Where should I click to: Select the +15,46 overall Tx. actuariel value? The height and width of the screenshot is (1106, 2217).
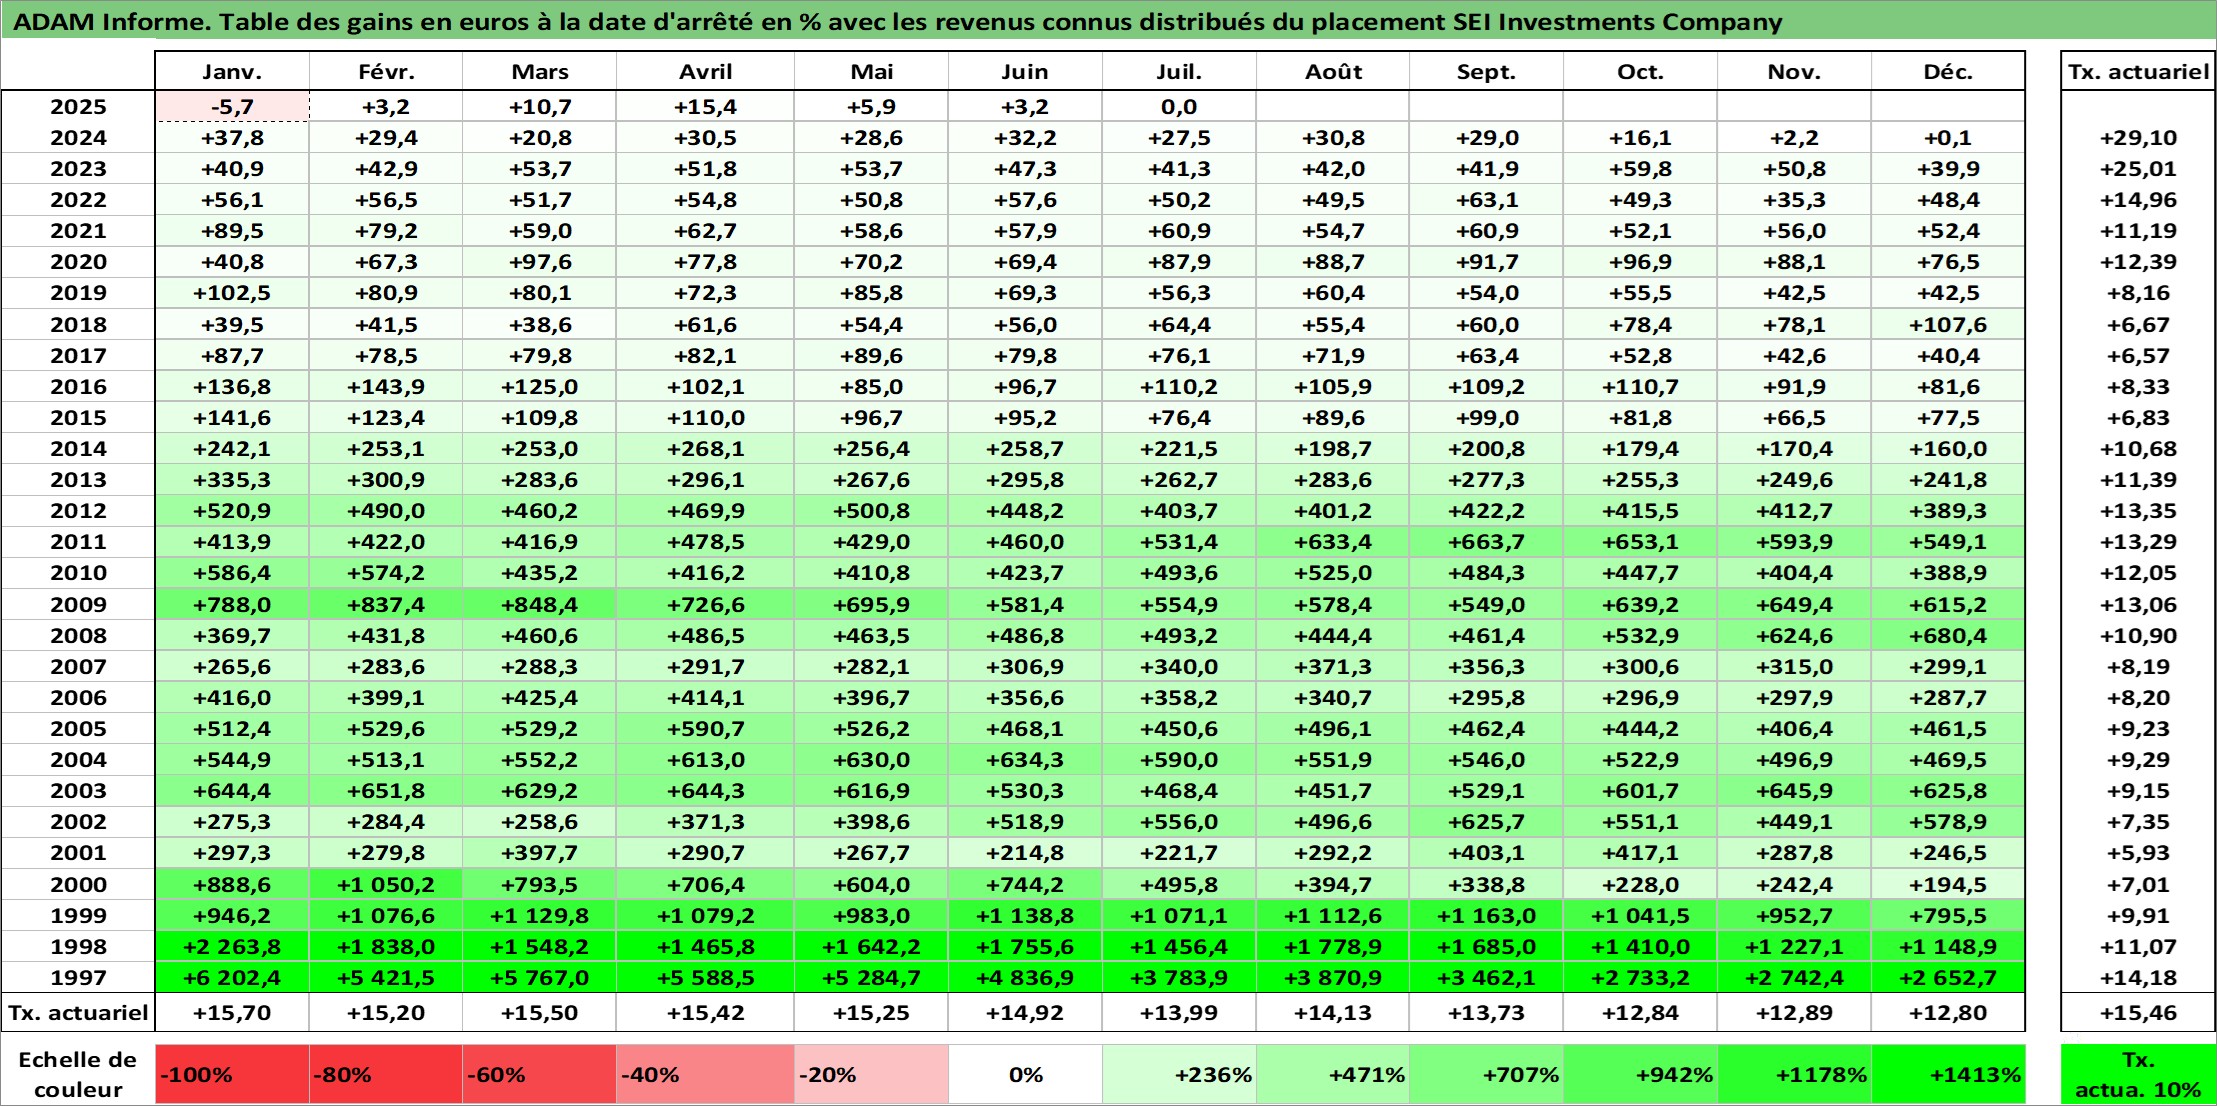(2138, 1013)
